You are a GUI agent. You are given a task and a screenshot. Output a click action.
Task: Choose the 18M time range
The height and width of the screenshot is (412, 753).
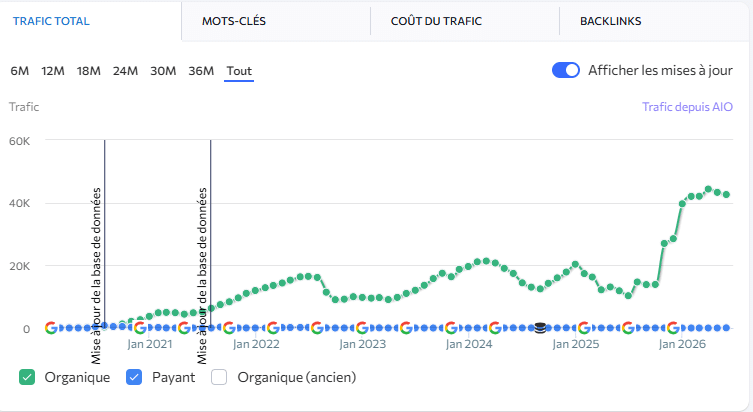89,71
